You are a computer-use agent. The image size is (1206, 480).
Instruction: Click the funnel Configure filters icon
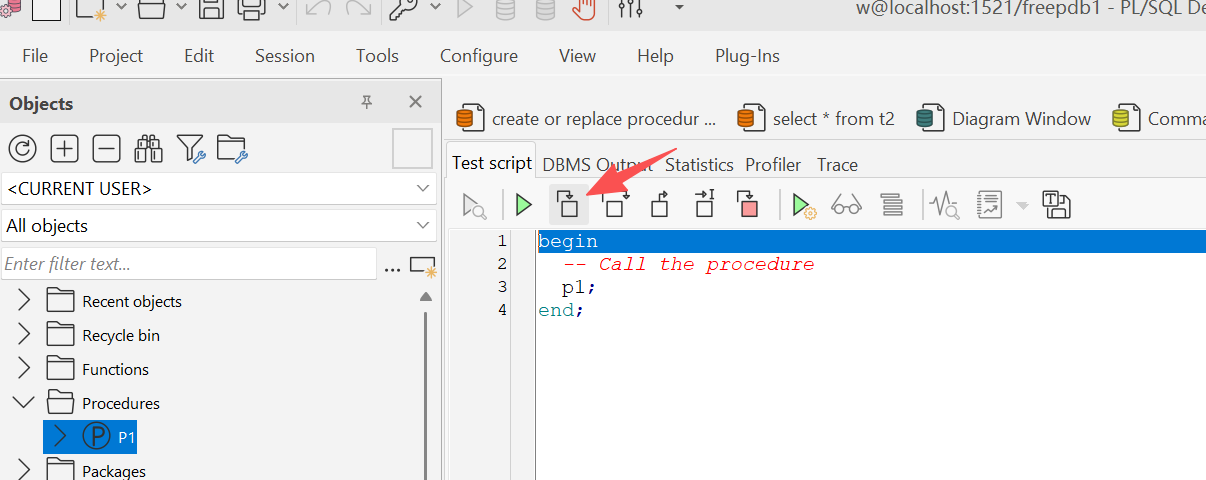191,149
